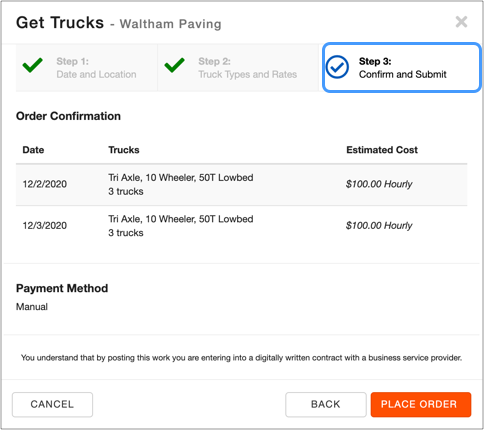Select the 12/2/2020 order row date
Viewport: 484px width, 430px height.
45,184
